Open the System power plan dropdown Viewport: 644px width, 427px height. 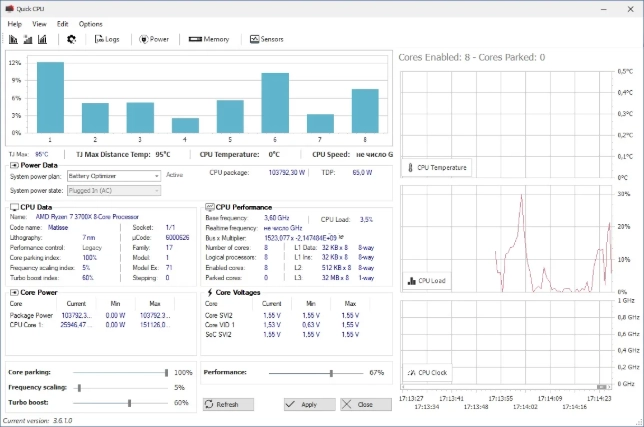tap(113, 175)
